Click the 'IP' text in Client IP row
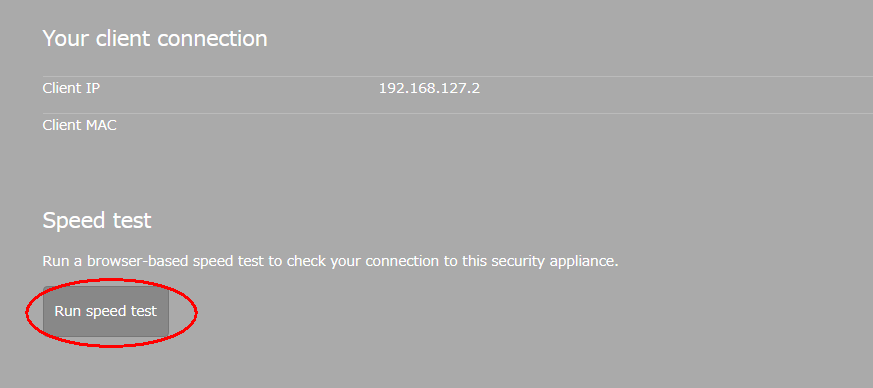The width and height of the screenshot is (873, 388). 93,88
